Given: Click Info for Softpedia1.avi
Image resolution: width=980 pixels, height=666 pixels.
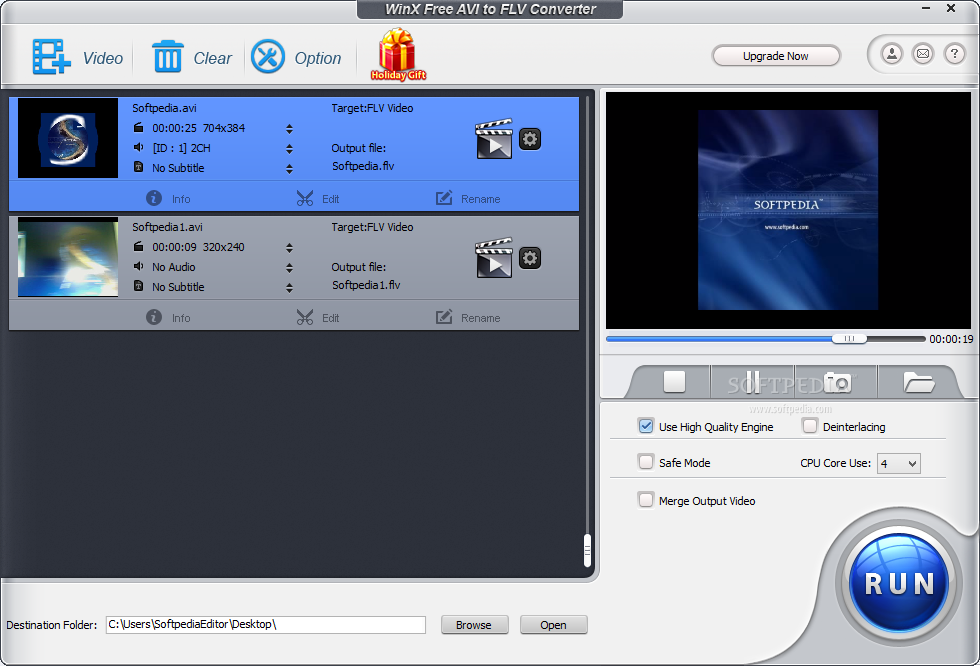Looking at the screenshot, I should pyautogui.click(x=168, y=317).
